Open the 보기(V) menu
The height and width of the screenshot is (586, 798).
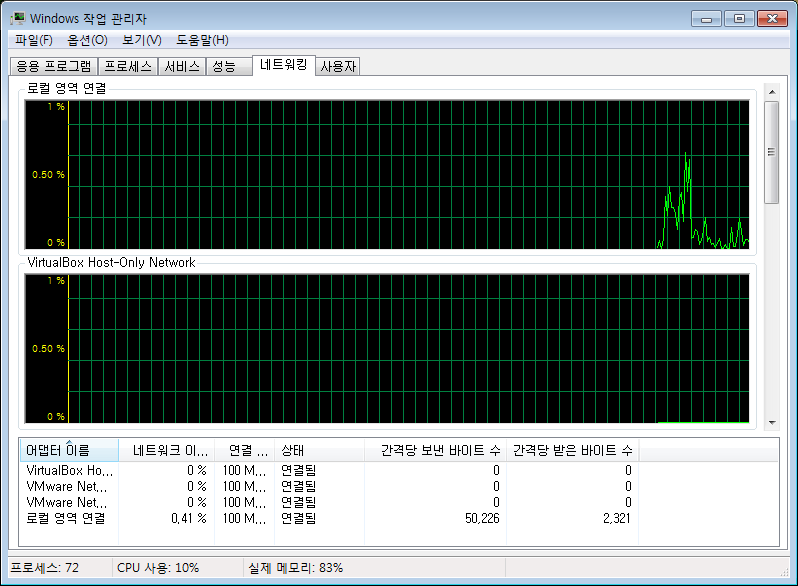tap(142, 40)
